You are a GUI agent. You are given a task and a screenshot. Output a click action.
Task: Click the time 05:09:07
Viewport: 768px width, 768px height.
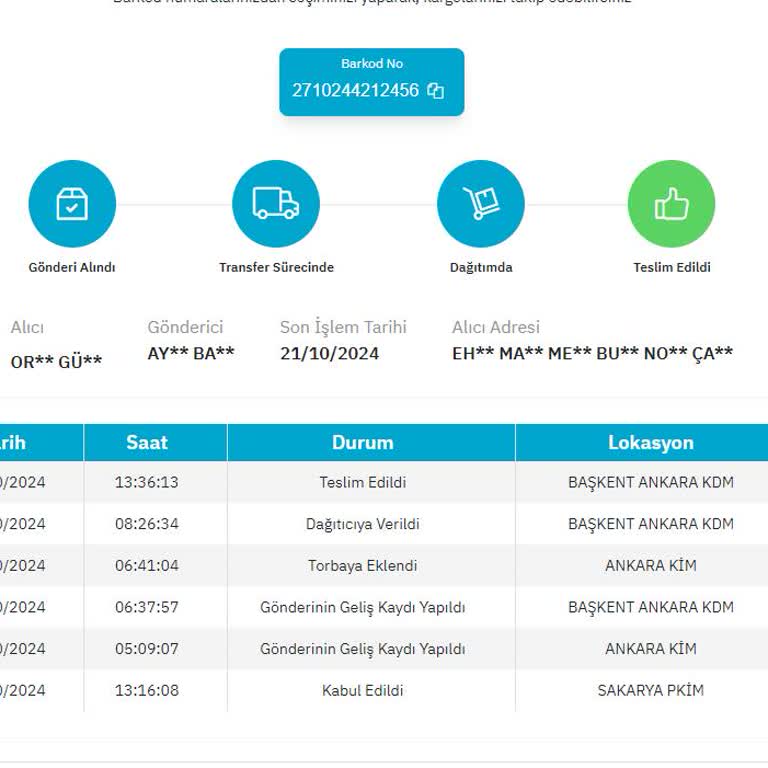tap(147, 649)
